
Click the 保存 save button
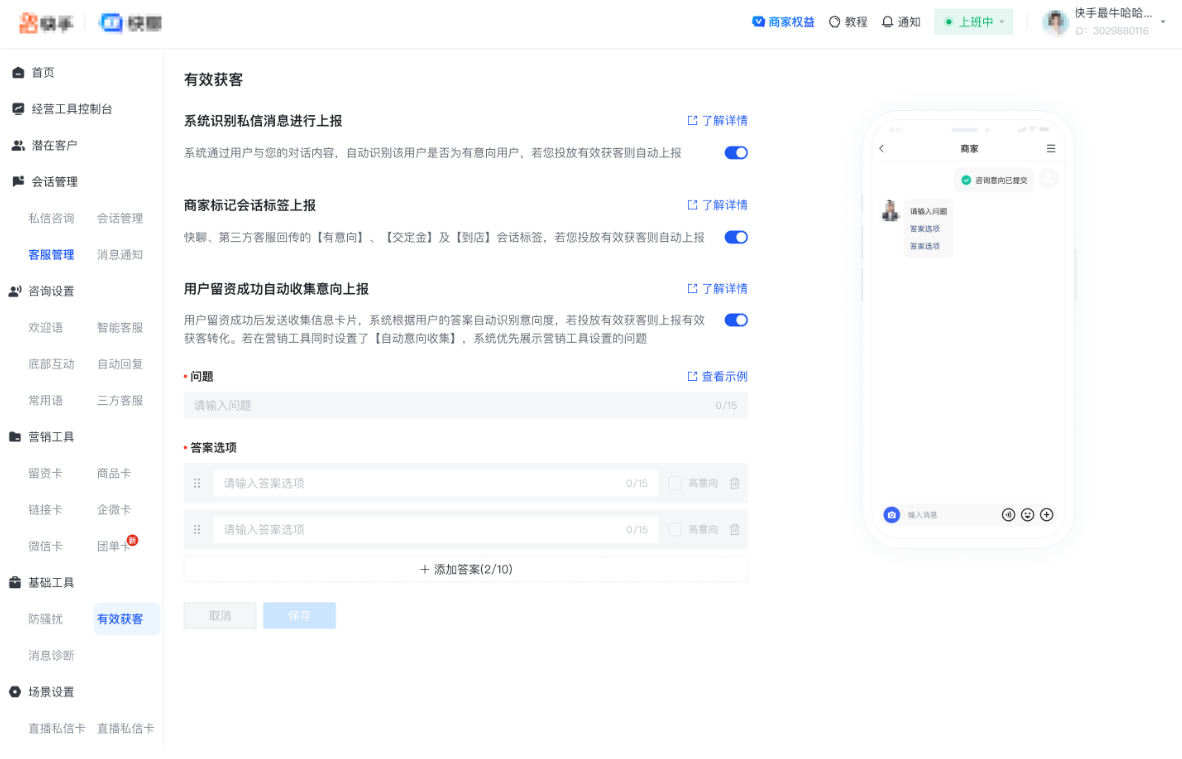pos(299,616)
